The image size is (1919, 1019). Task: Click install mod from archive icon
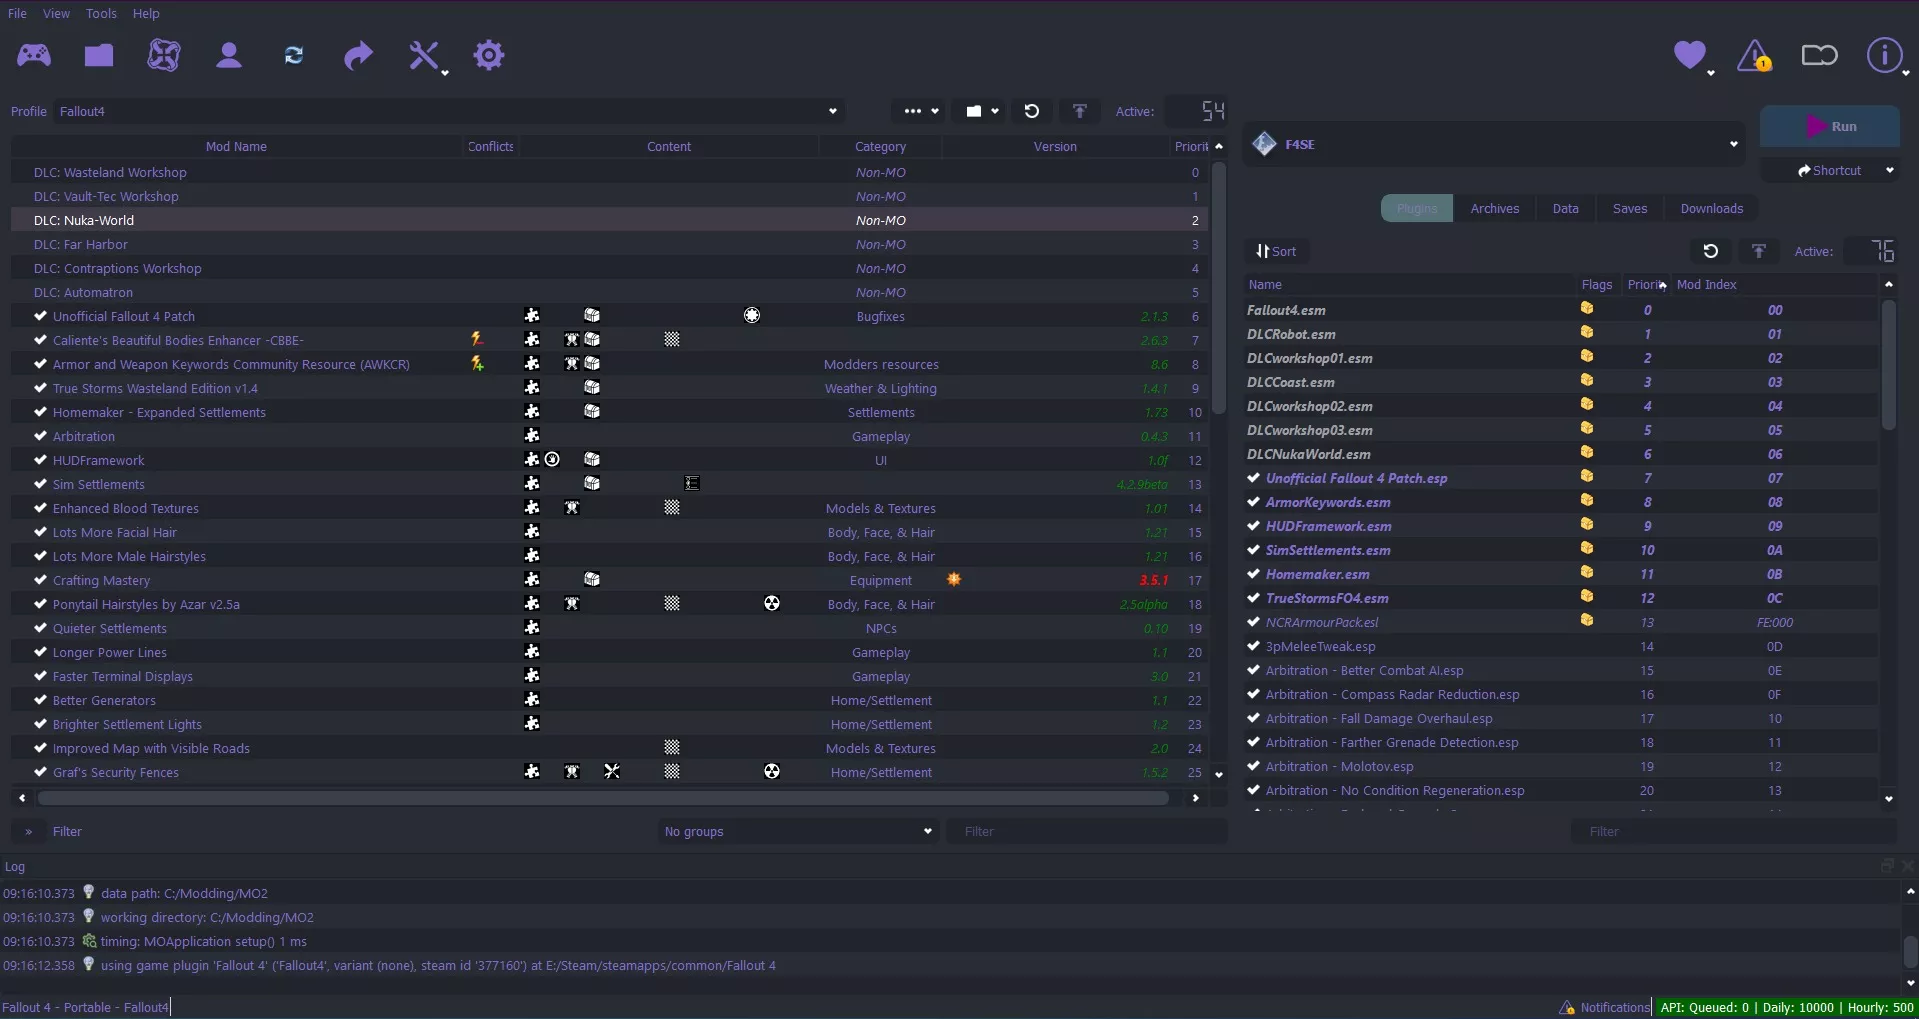coord(99,55)
